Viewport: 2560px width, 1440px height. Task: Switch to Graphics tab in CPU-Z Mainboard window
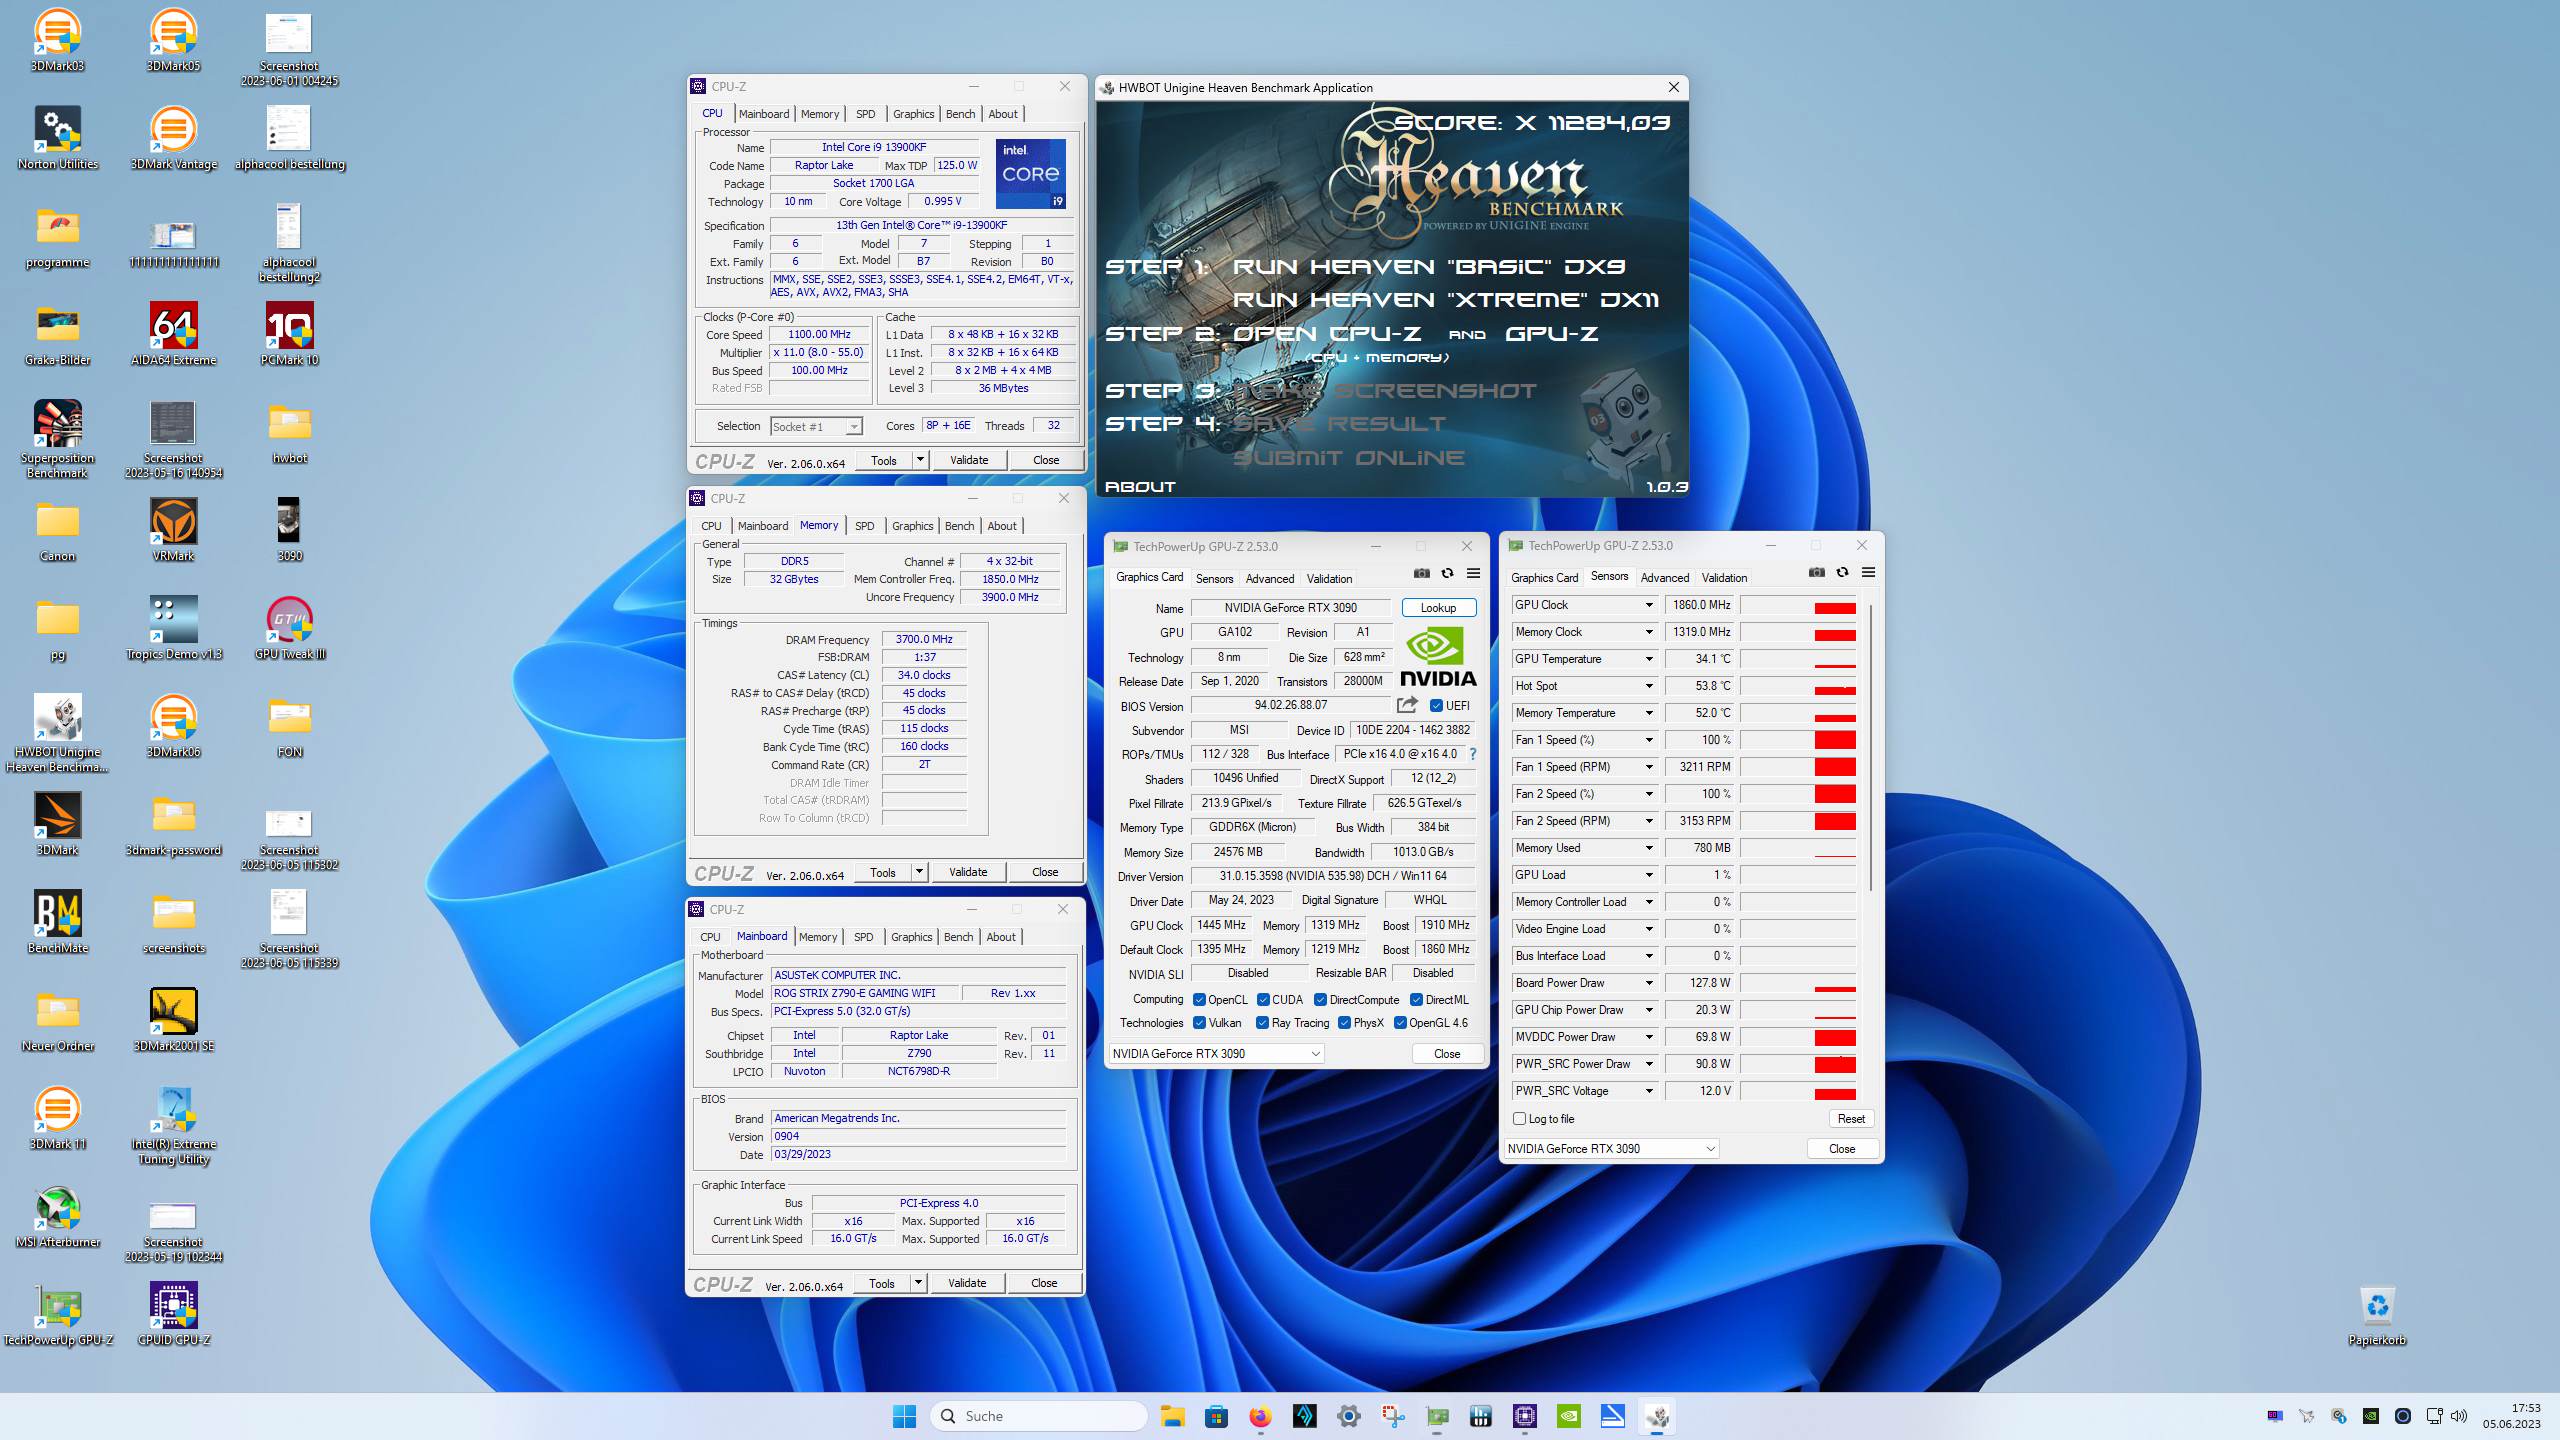[x=911, y=937]
